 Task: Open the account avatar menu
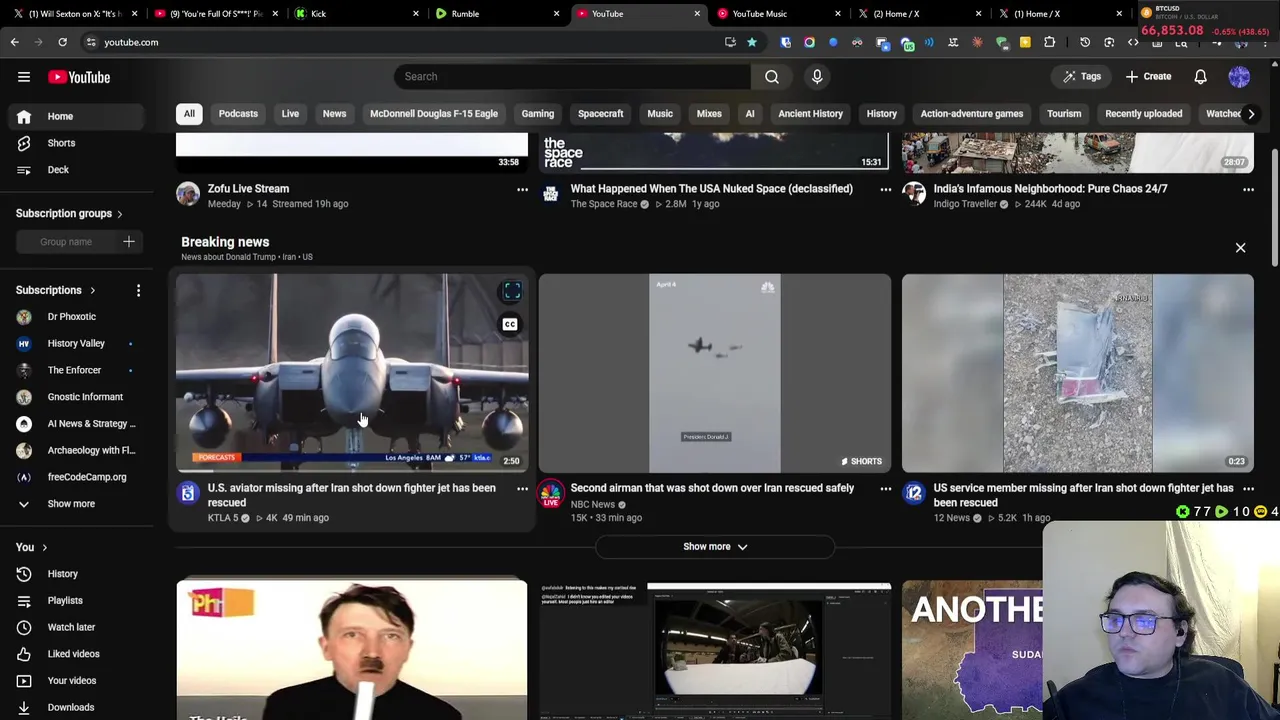[x=1239, y=77]
